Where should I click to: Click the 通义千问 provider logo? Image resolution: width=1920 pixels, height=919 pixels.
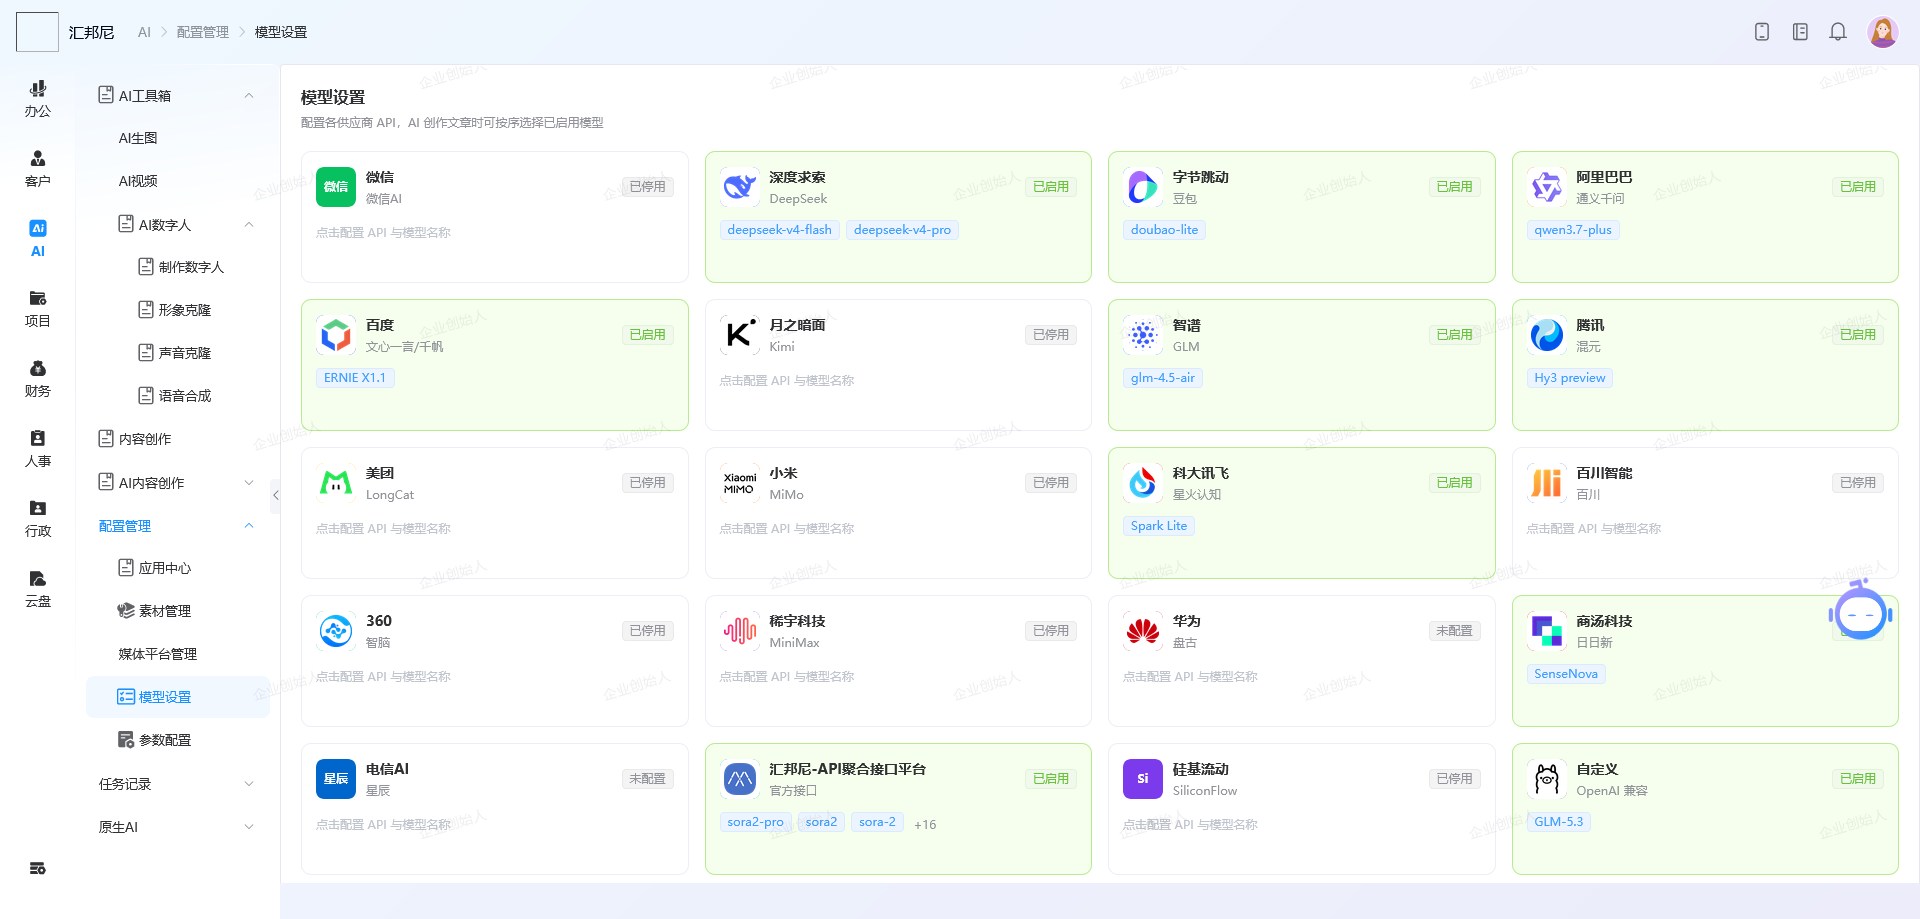[1547, 187]
